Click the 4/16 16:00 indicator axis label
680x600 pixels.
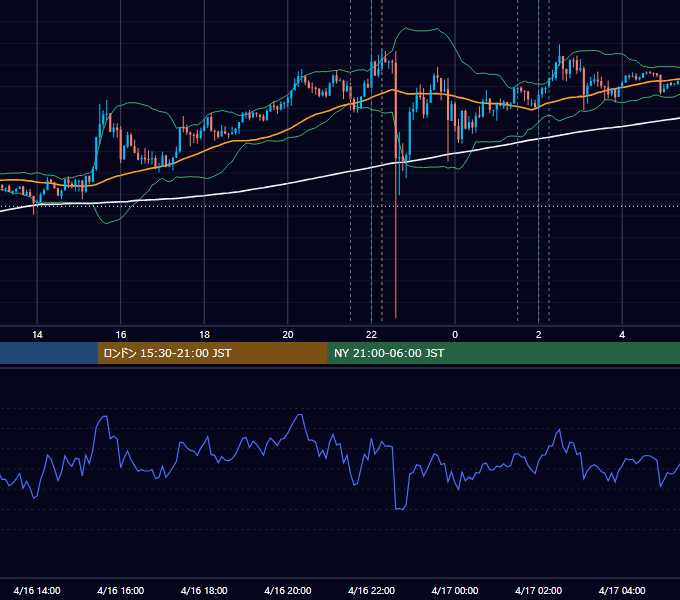(x=121, y=590)
